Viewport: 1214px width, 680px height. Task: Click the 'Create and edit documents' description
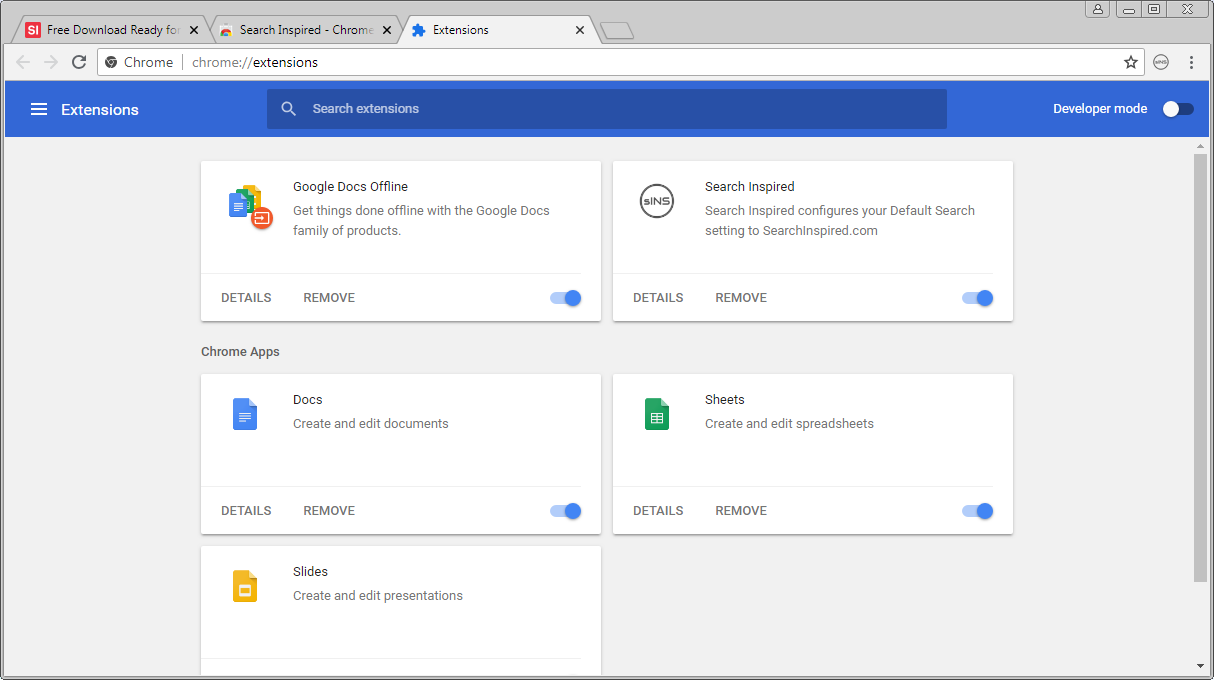click(371, 424)
